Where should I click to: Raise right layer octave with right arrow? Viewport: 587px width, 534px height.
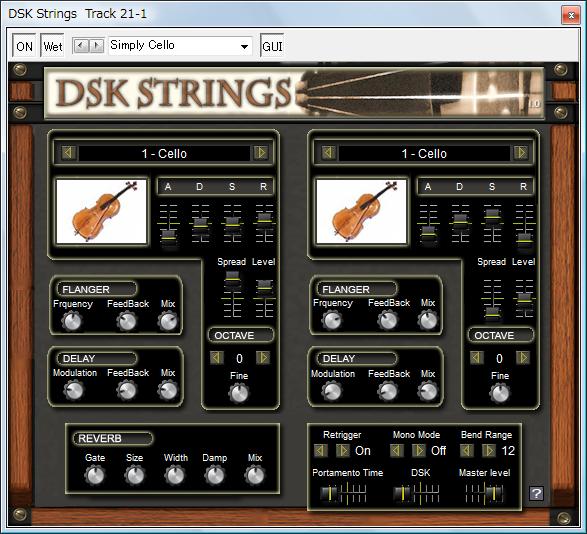[523, 358]
